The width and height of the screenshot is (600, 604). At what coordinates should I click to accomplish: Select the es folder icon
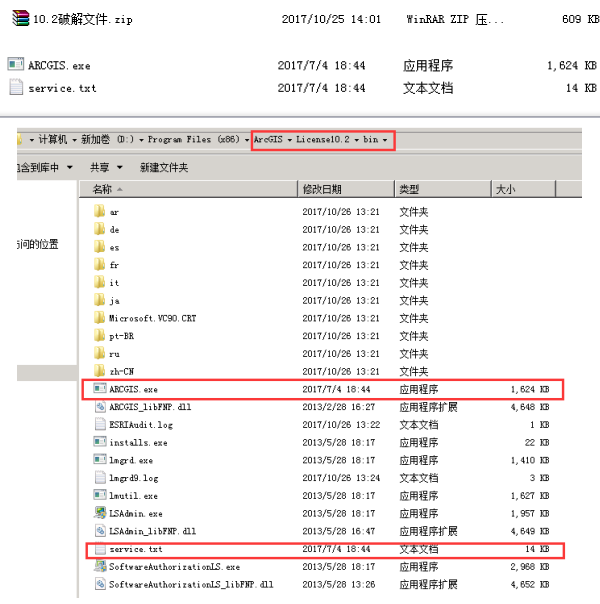[x=99, y=247]
